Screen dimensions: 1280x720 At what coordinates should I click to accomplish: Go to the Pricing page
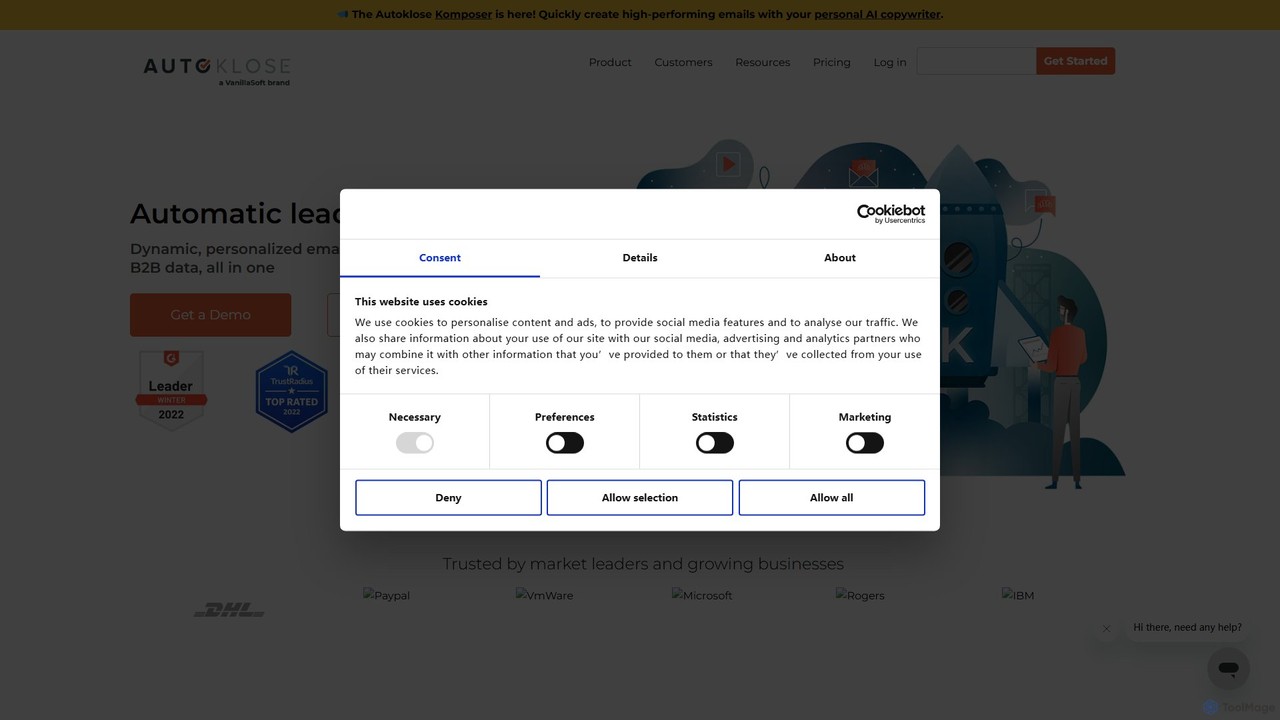pos(832,62)
